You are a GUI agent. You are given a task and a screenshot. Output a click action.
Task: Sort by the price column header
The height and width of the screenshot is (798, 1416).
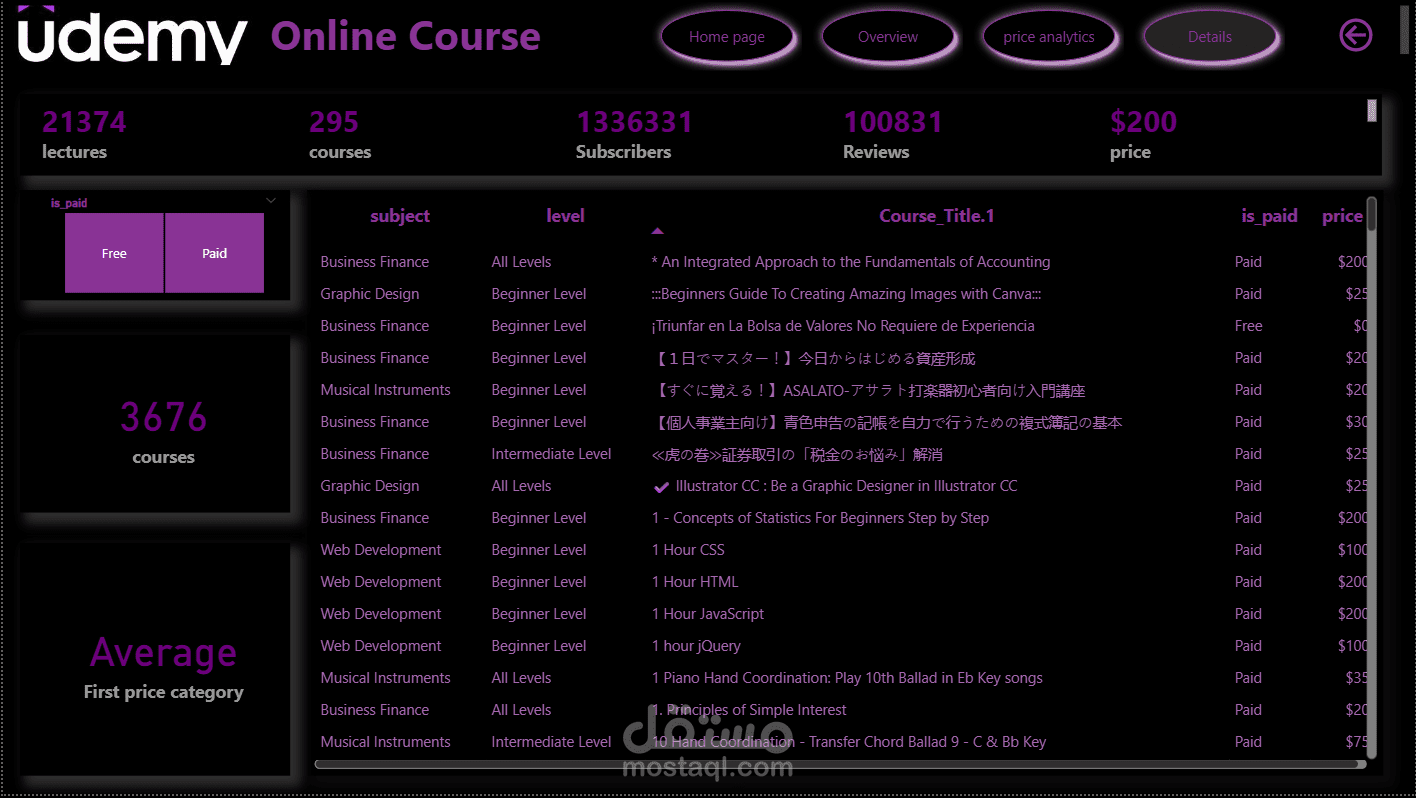(1342, 216)
